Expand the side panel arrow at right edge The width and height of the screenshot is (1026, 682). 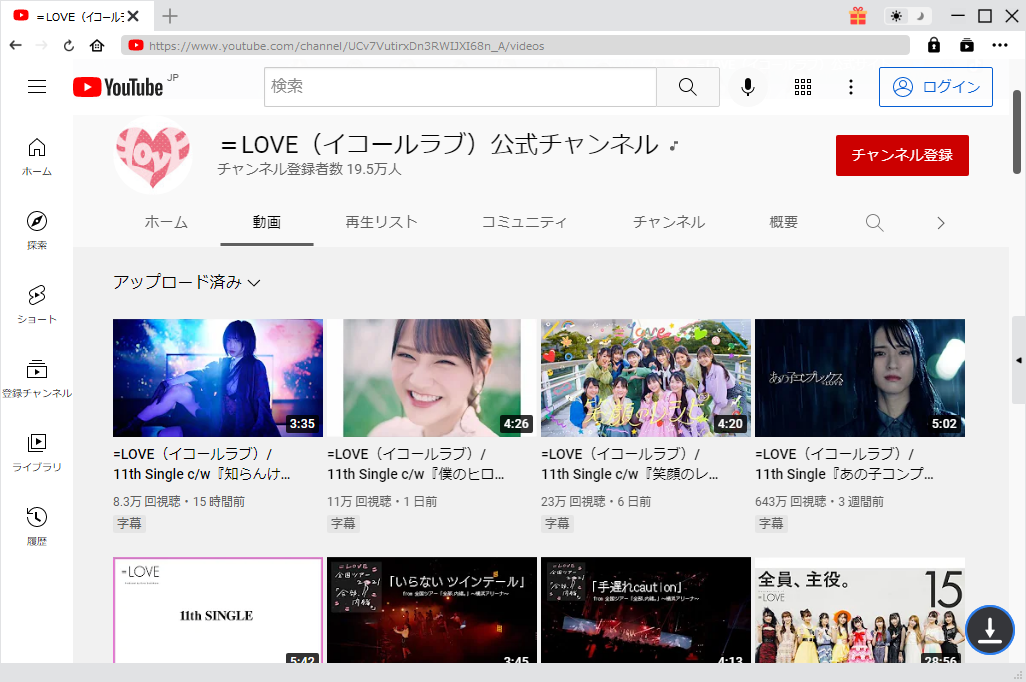(1019, 360)
